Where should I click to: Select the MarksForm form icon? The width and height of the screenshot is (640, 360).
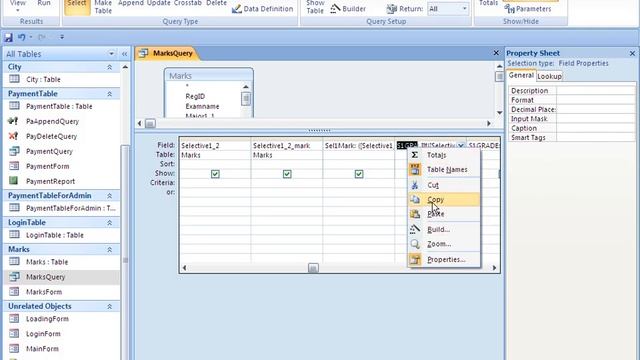tap(14, 291)
